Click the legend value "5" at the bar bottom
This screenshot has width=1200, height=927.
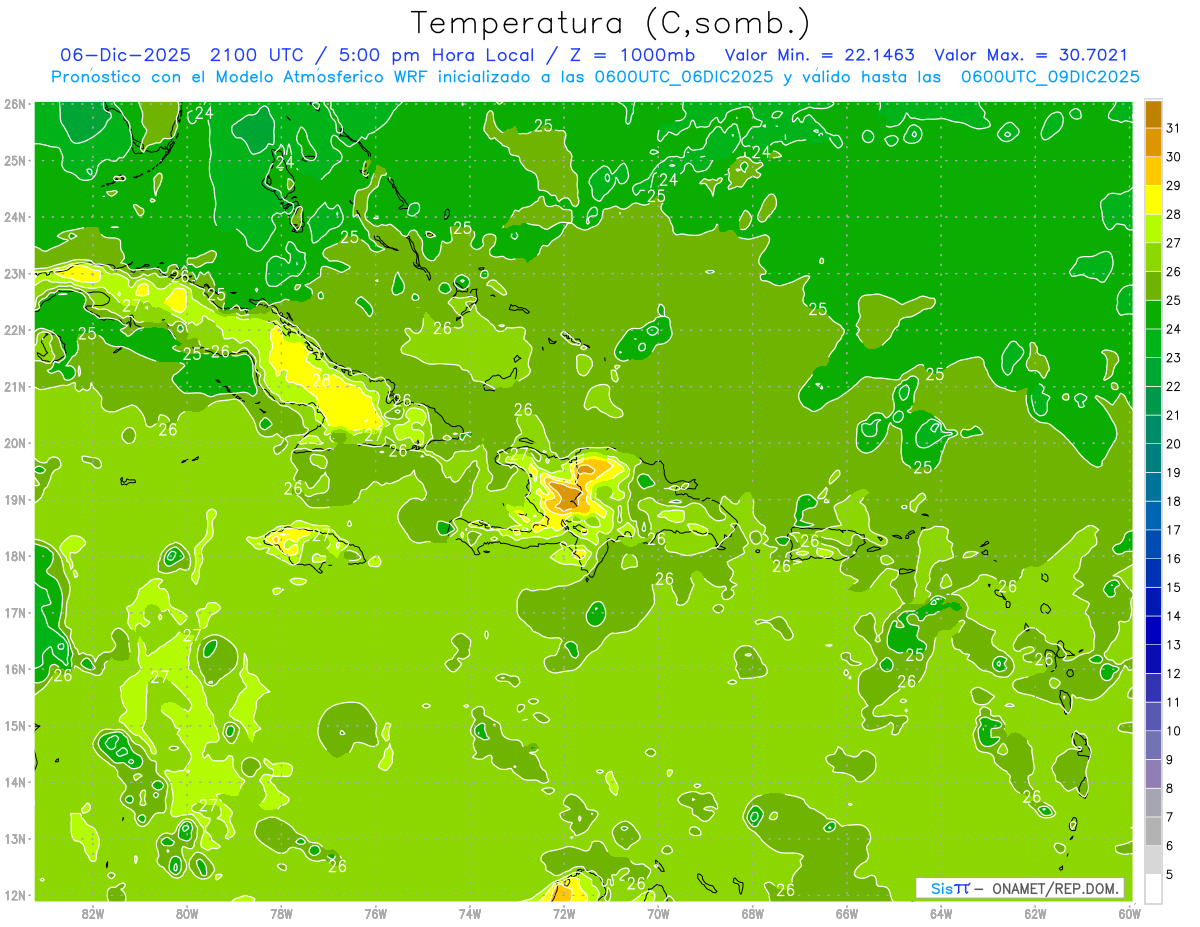tap(1169, 874)
